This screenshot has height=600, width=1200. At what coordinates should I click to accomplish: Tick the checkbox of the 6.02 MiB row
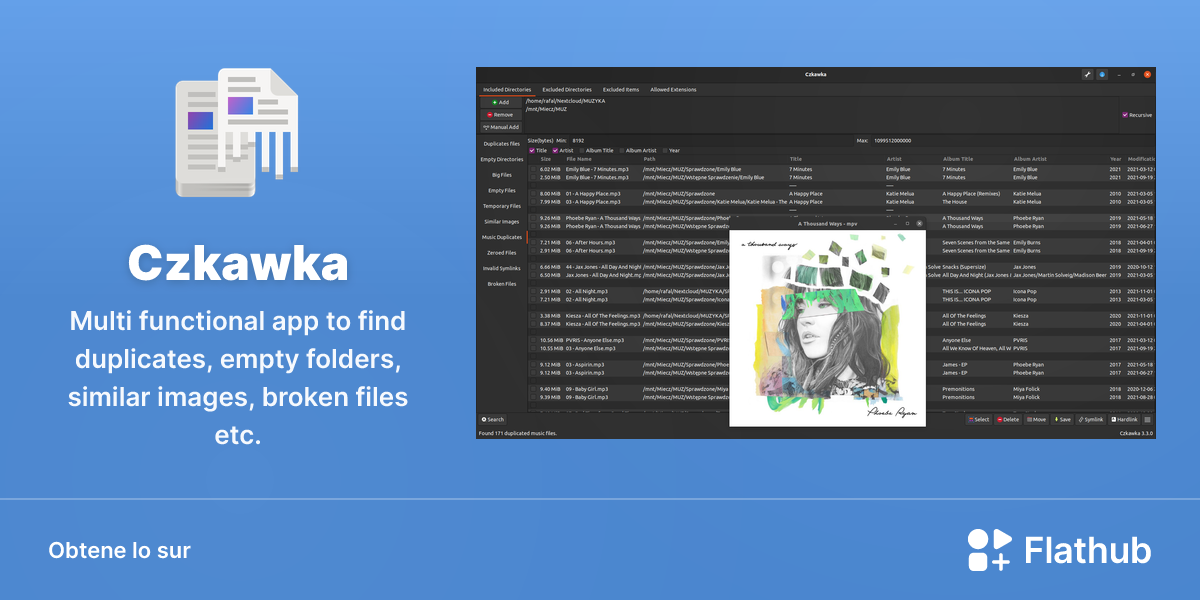pos(533,169)
